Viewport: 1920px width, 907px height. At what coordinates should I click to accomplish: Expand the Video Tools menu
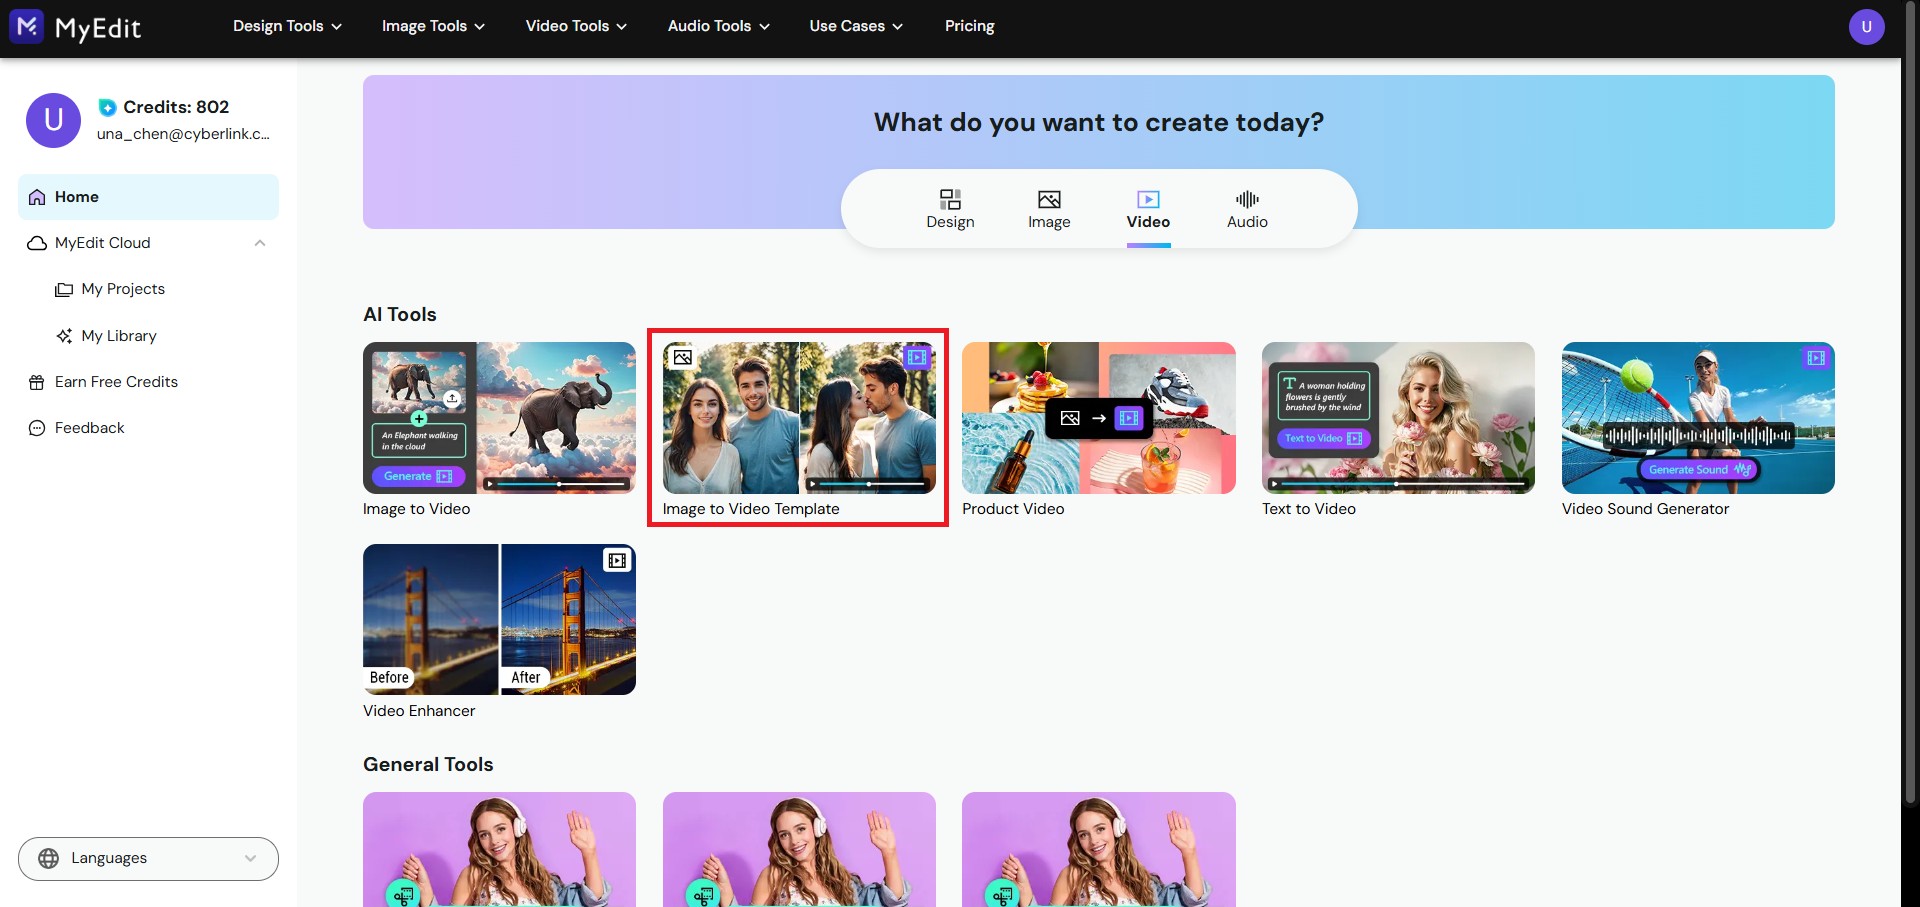tap(576, 26)
